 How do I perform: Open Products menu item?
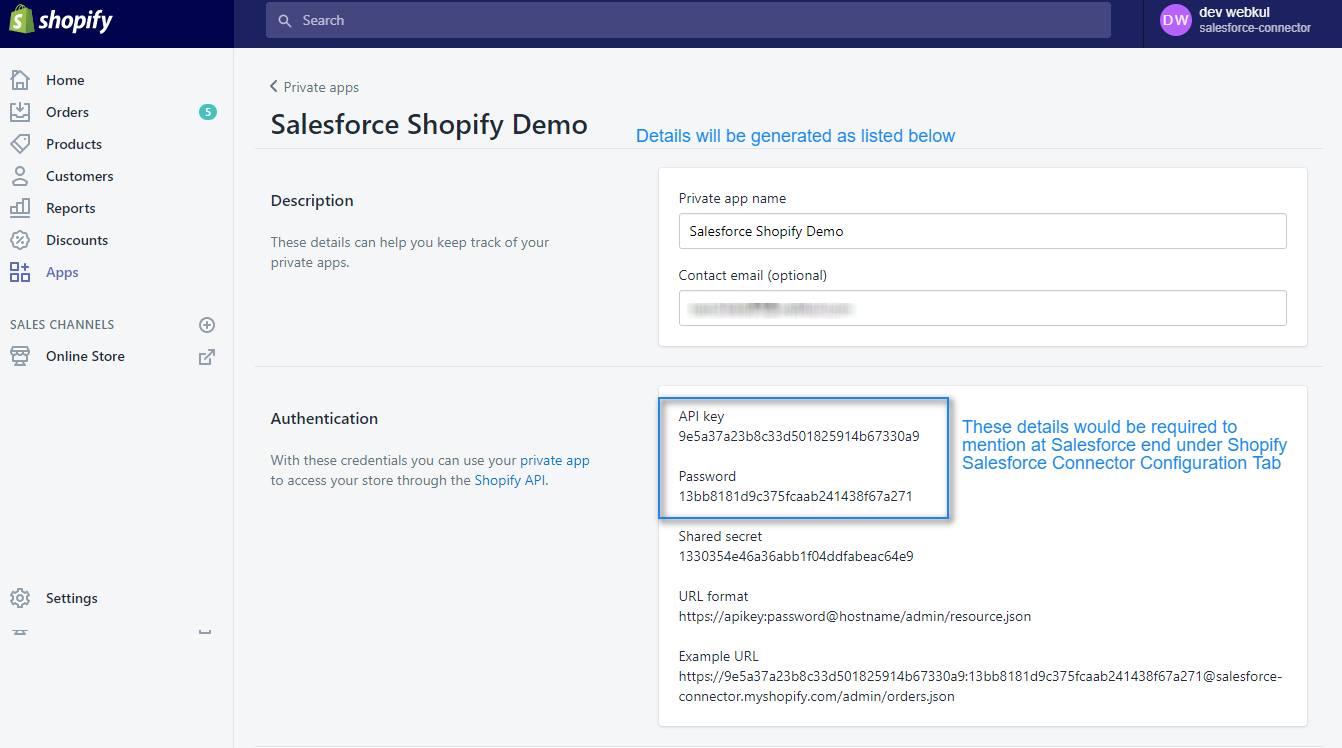tap(74, 144)
